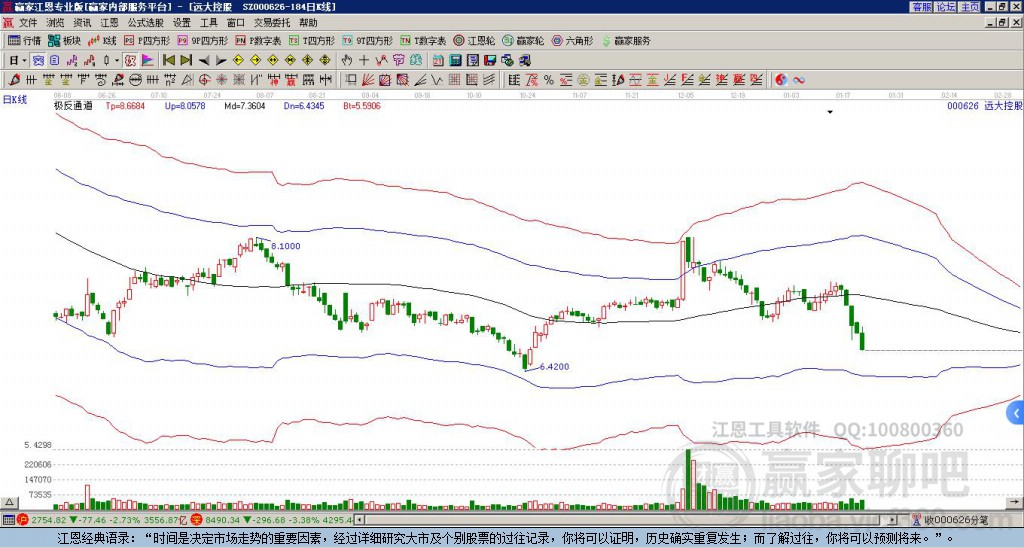The height and width of the screenshot is (548, 1024).
Task: Open the 工具 menu
Action: click(208, 23)
